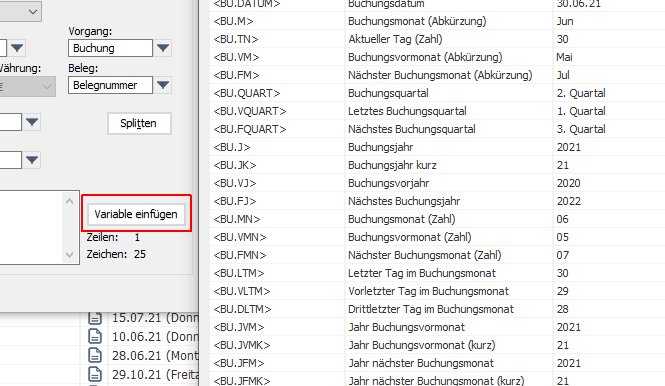
Task: Click document icon beside 15.07.21 entry
Action: 95,318
